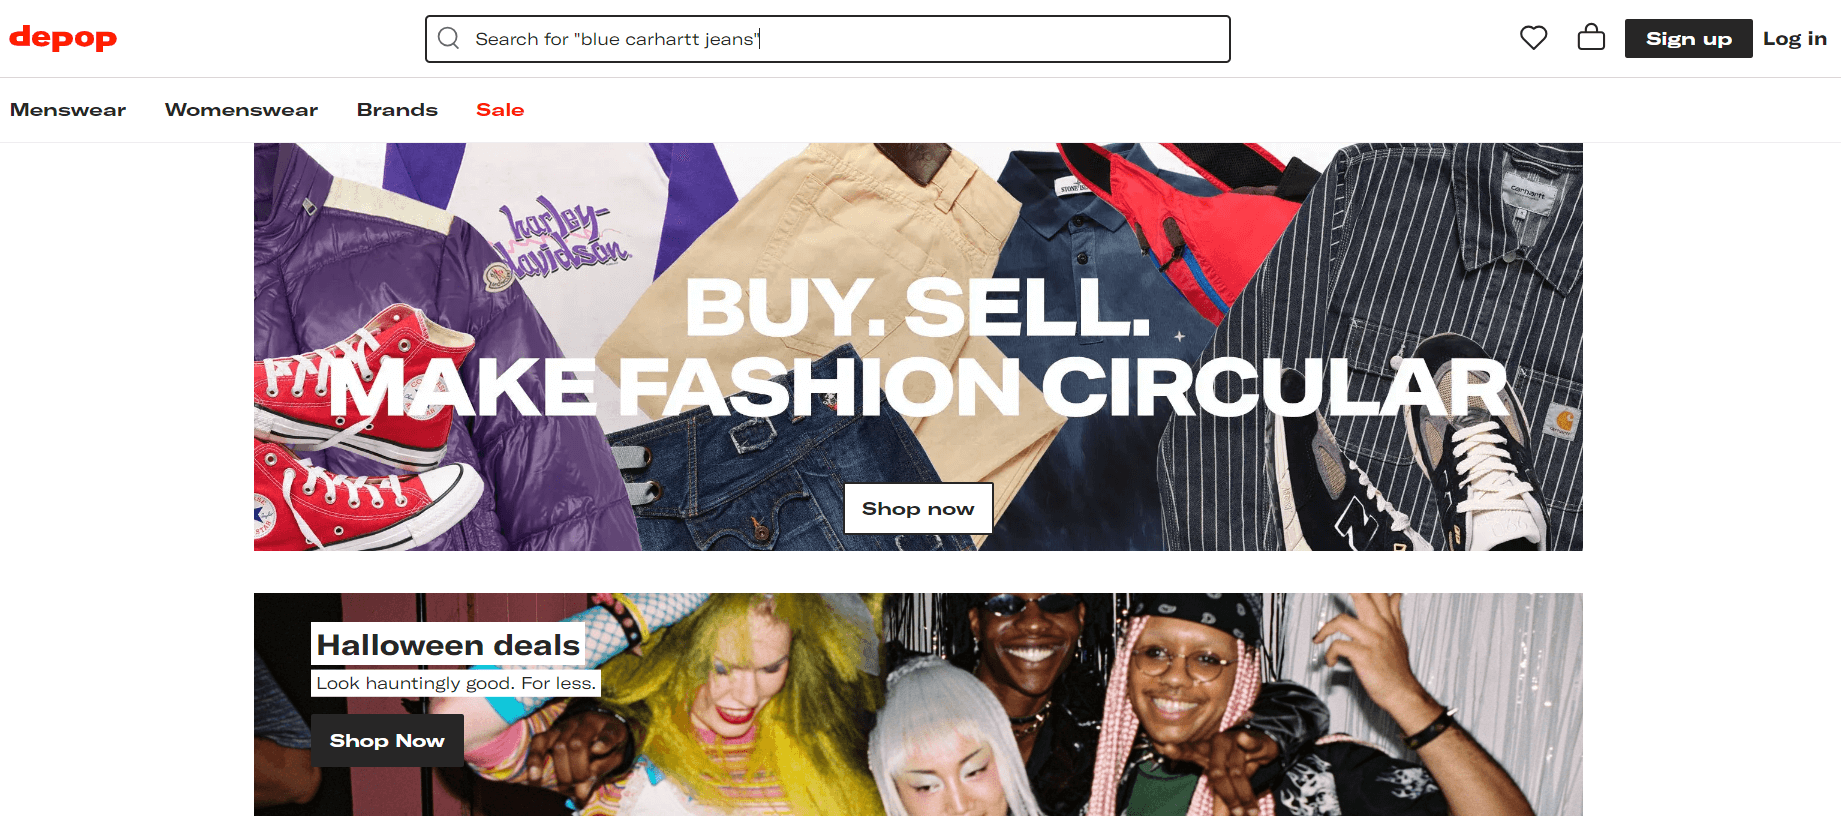Open the Sale section
This screenshot has width=1841, height=839.
click(500, 110)
